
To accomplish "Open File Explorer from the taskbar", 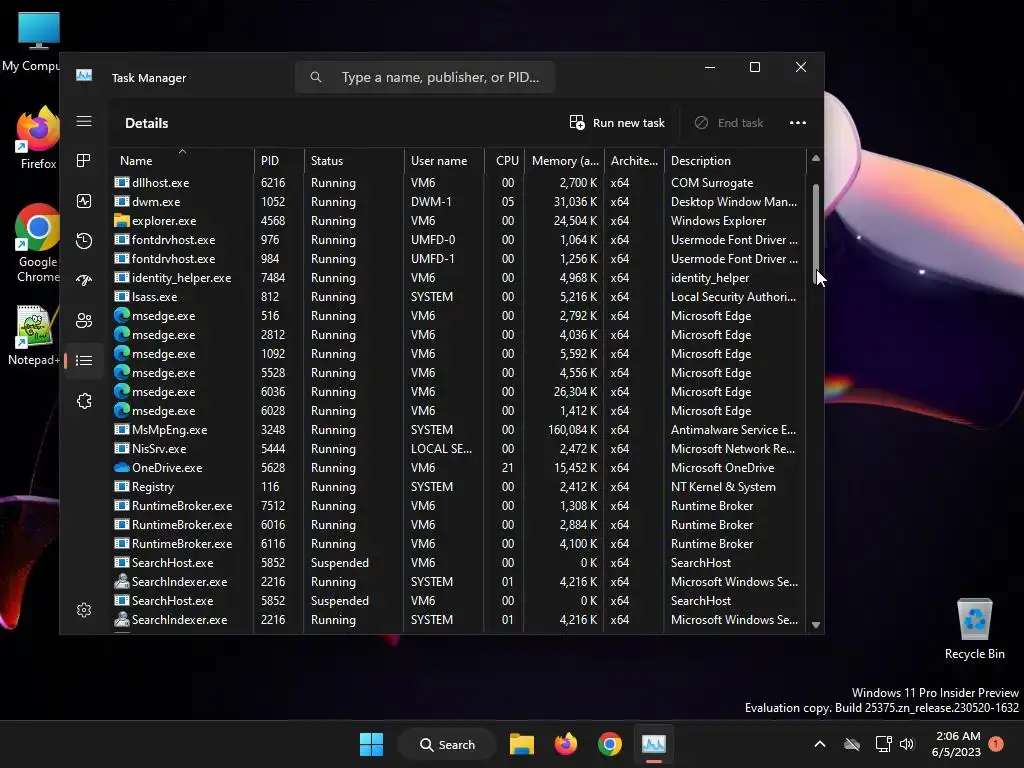I will pyautogui.click(x=522, y=744).
